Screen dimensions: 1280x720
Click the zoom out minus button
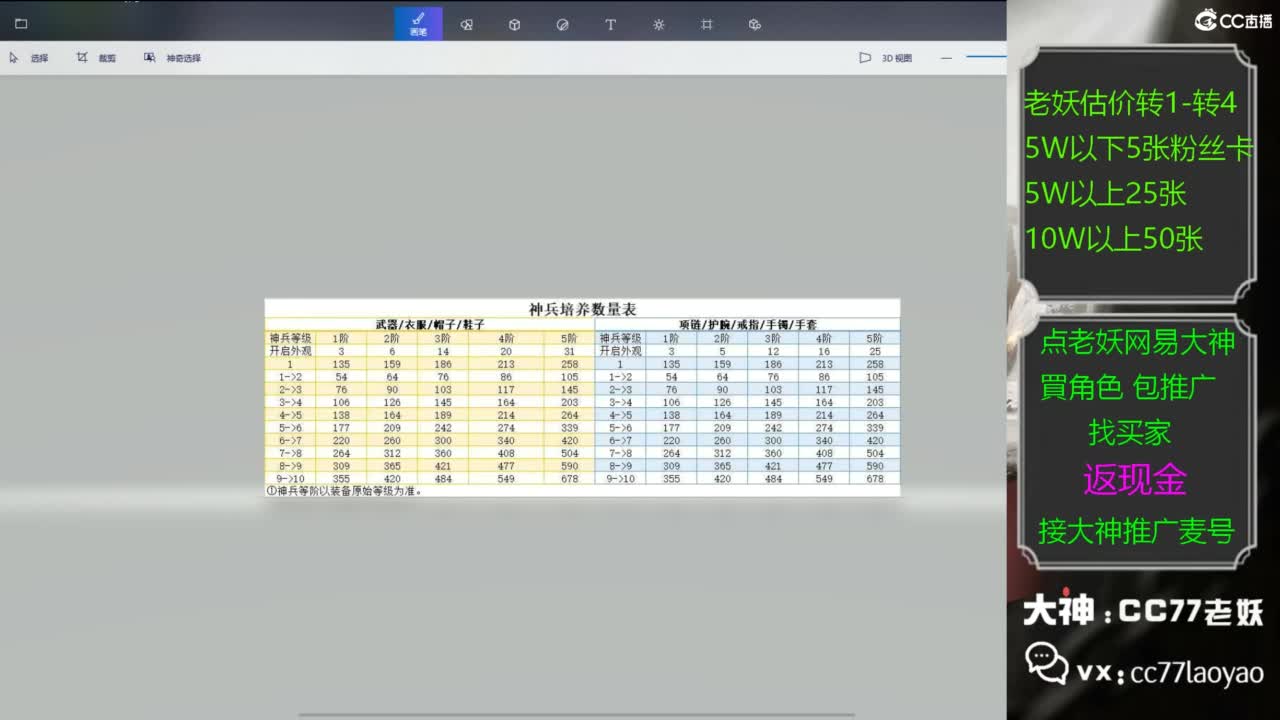(x=946, y=58)
